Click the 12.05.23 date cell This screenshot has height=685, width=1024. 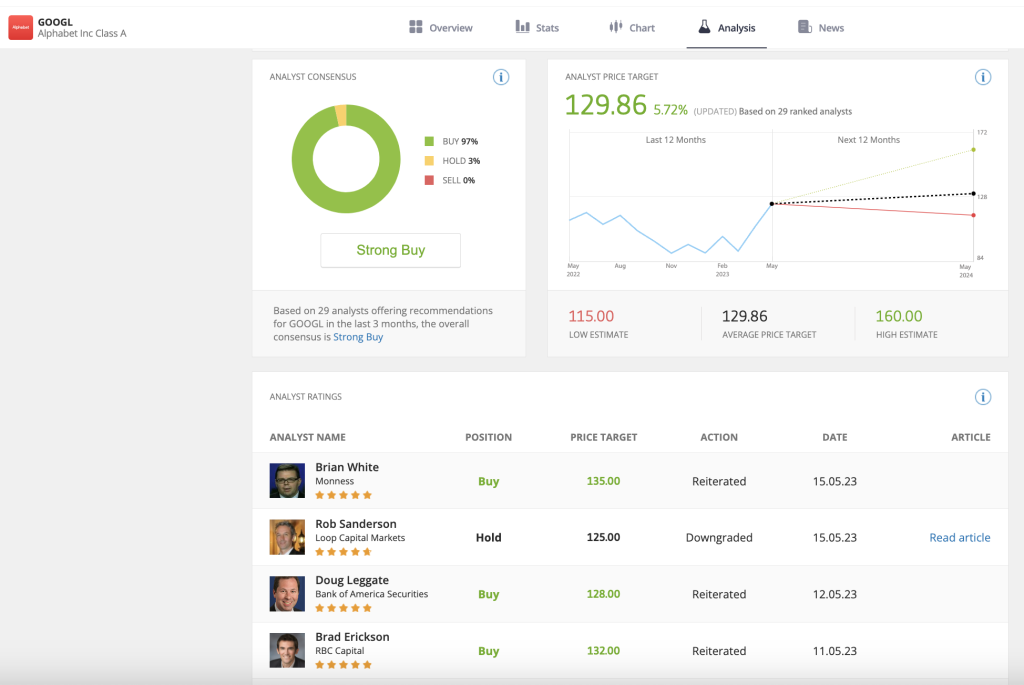point(835,594)
